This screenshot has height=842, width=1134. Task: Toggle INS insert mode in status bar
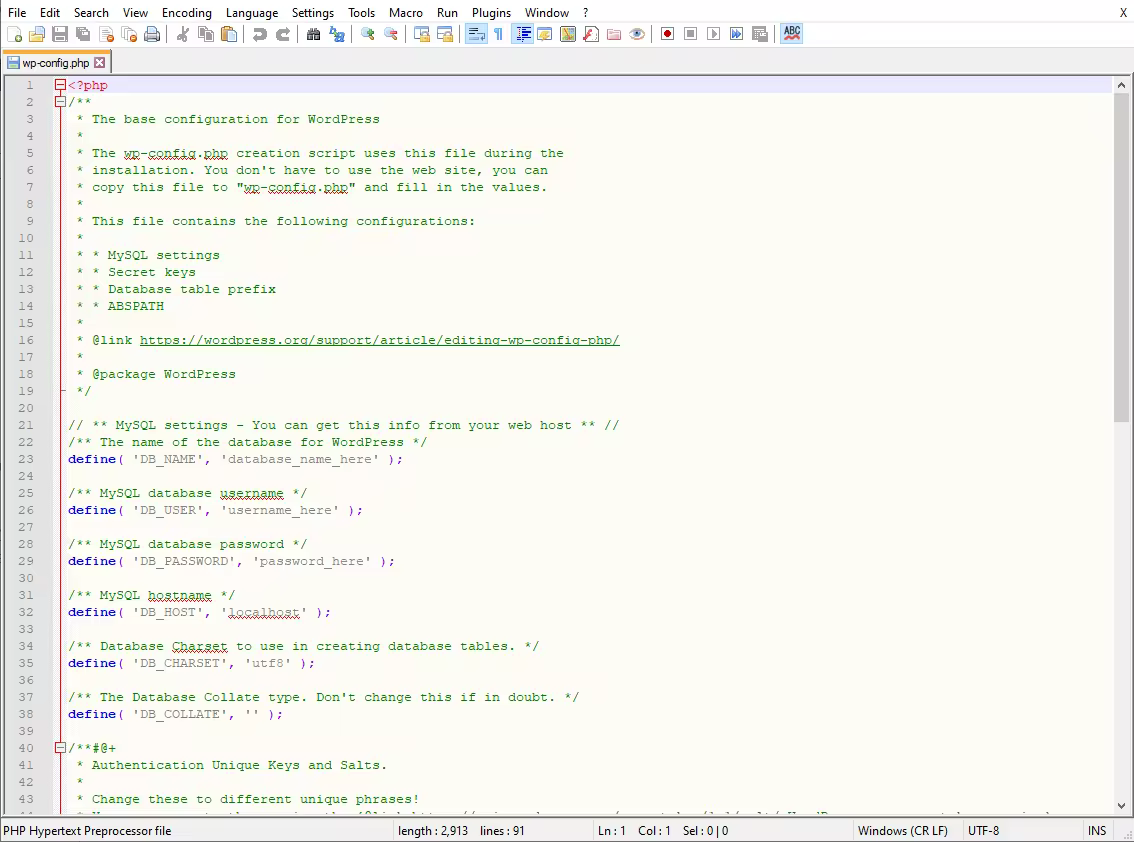pos(1096,830)
